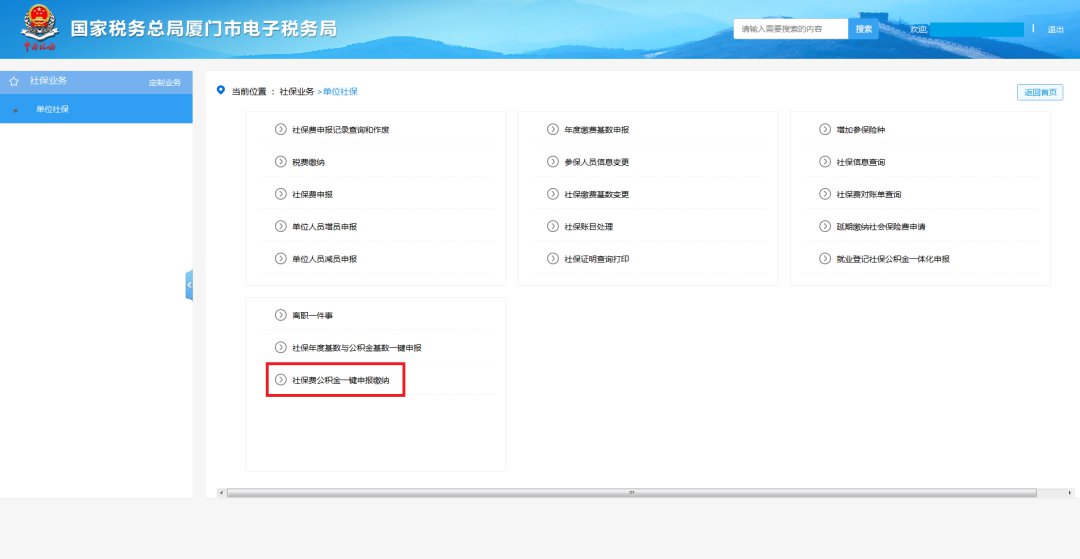Open the 社保业务 sidebar section

pos(49,81)
